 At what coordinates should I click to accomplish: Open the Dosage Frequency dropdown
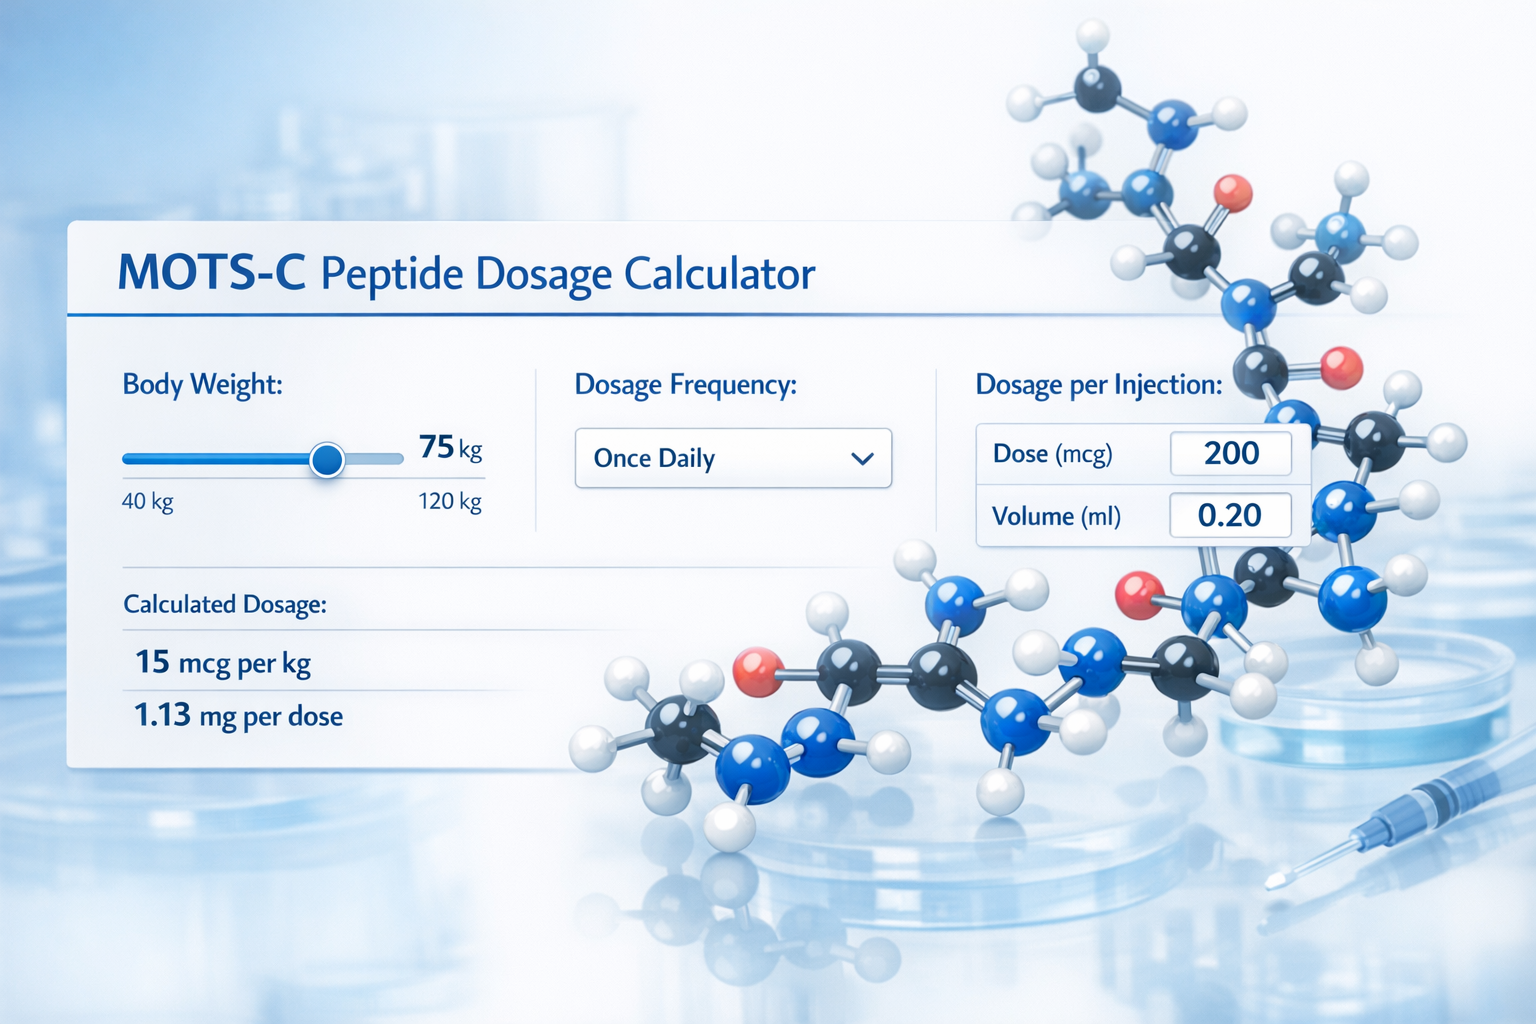pyautogui.click(x=733, y=458)
